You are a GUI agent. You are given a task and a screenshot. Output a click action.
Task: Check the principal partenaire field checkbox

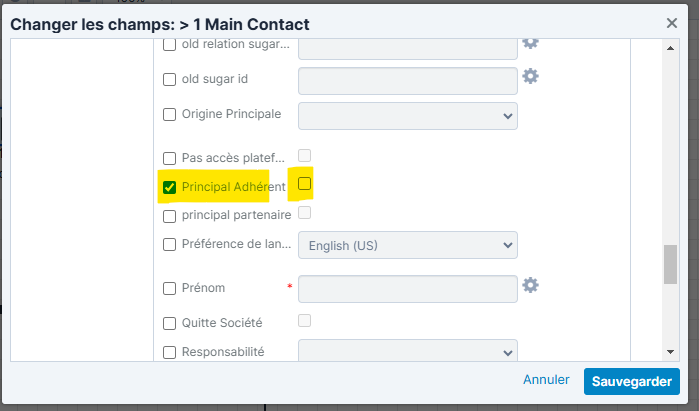tap(169, 215)
